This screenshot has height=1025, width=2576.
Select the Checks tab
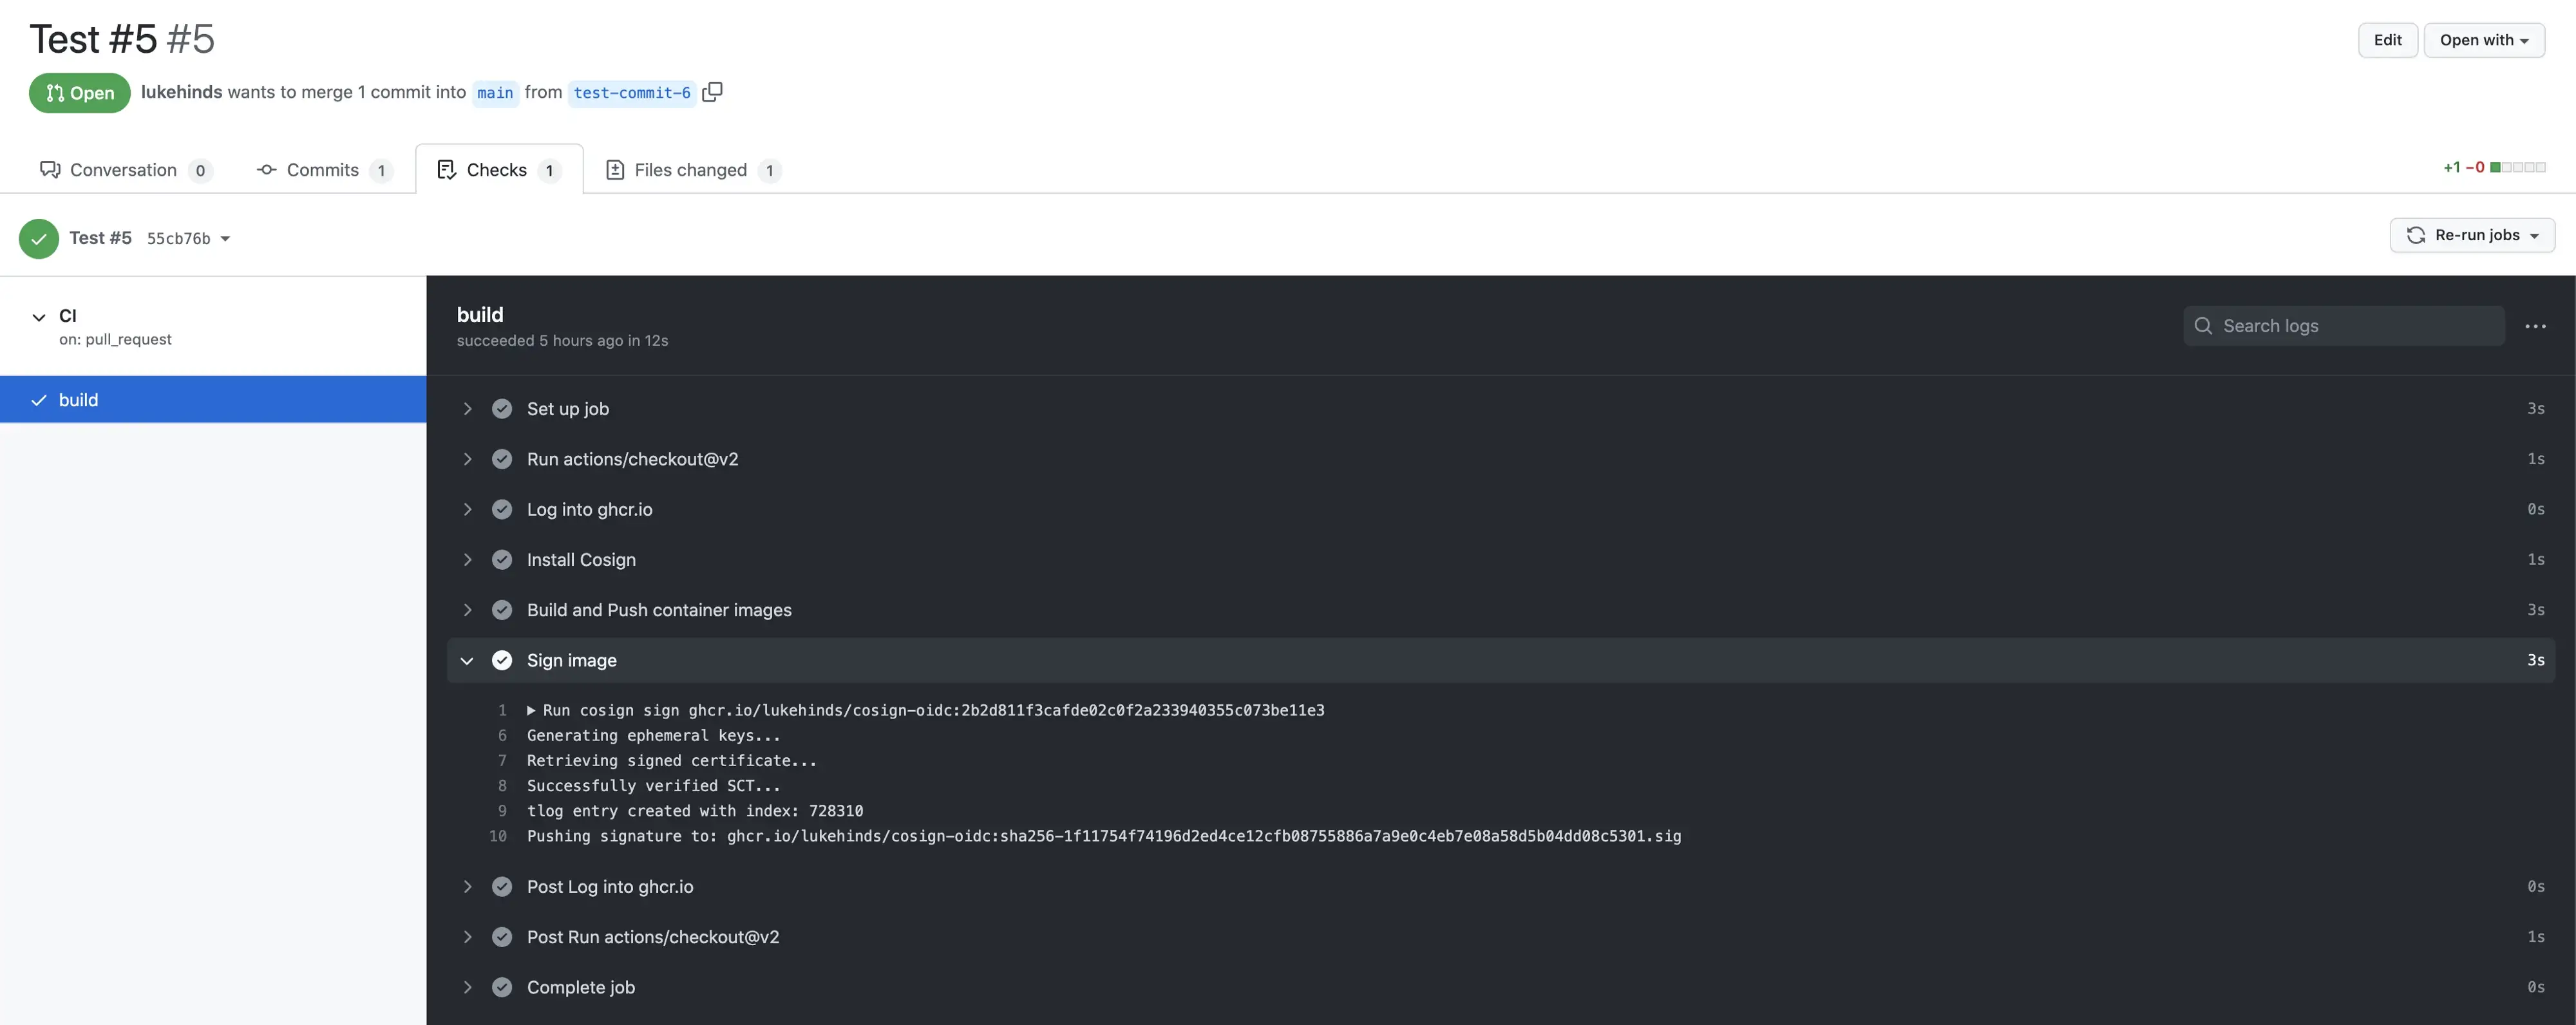tap(499, 170)
